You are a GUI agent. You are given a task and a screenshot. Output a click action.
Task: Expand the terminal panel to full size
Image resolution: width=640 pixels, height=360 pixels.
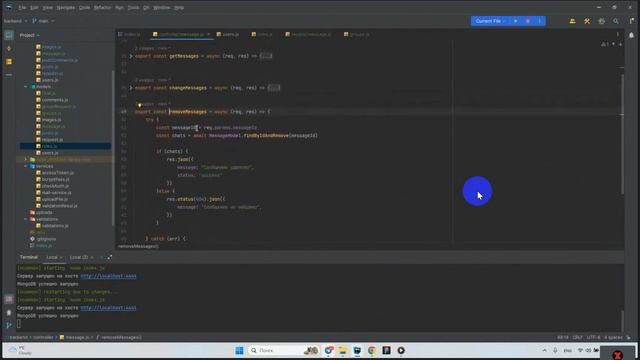pos(109,257)
